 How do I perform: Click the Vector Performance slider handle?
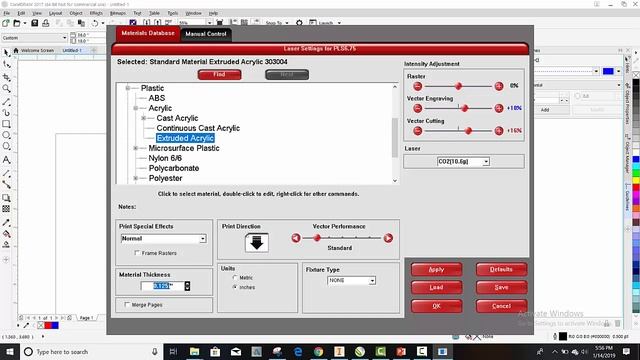click(x=317, y=238)
